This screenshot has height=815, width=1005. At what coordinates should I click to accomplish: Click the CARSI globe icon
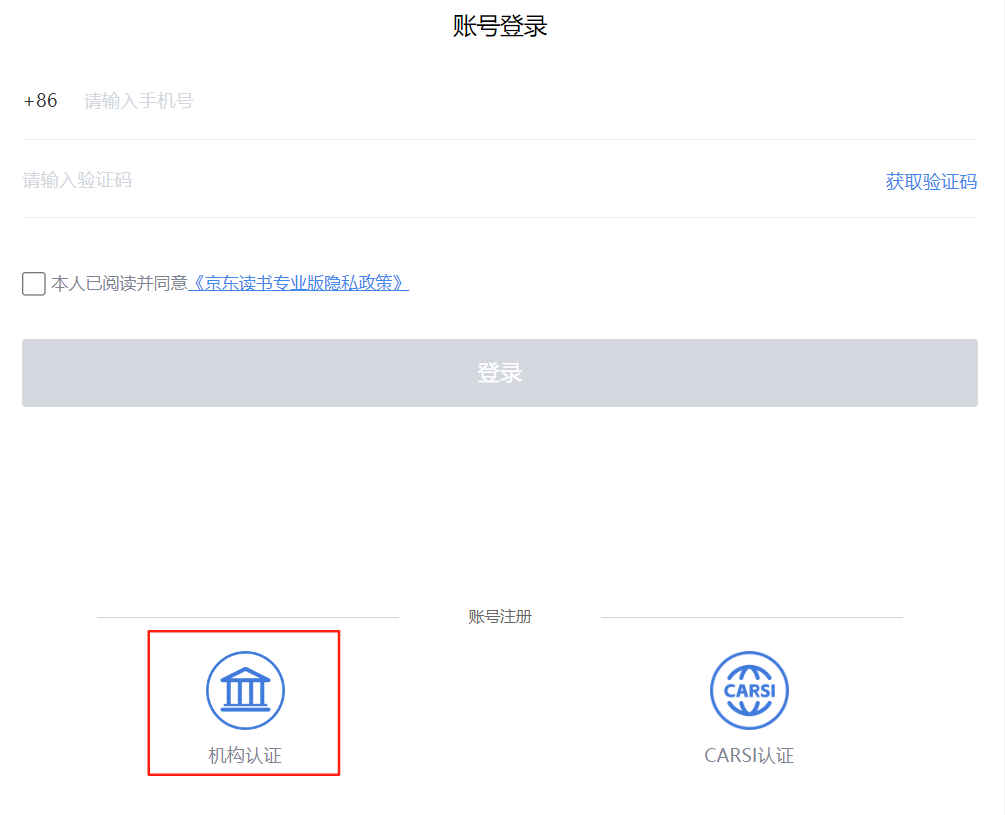[x=749, y=690]
